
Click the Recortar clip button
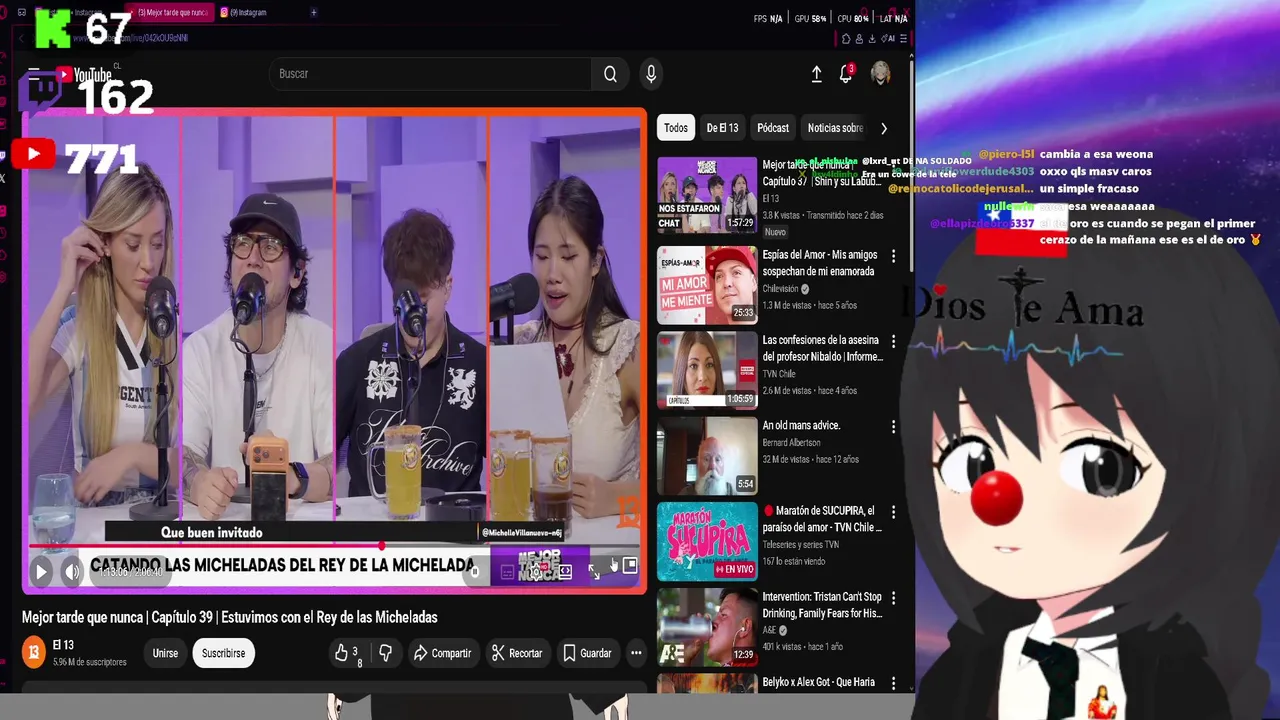click(517, 653)
